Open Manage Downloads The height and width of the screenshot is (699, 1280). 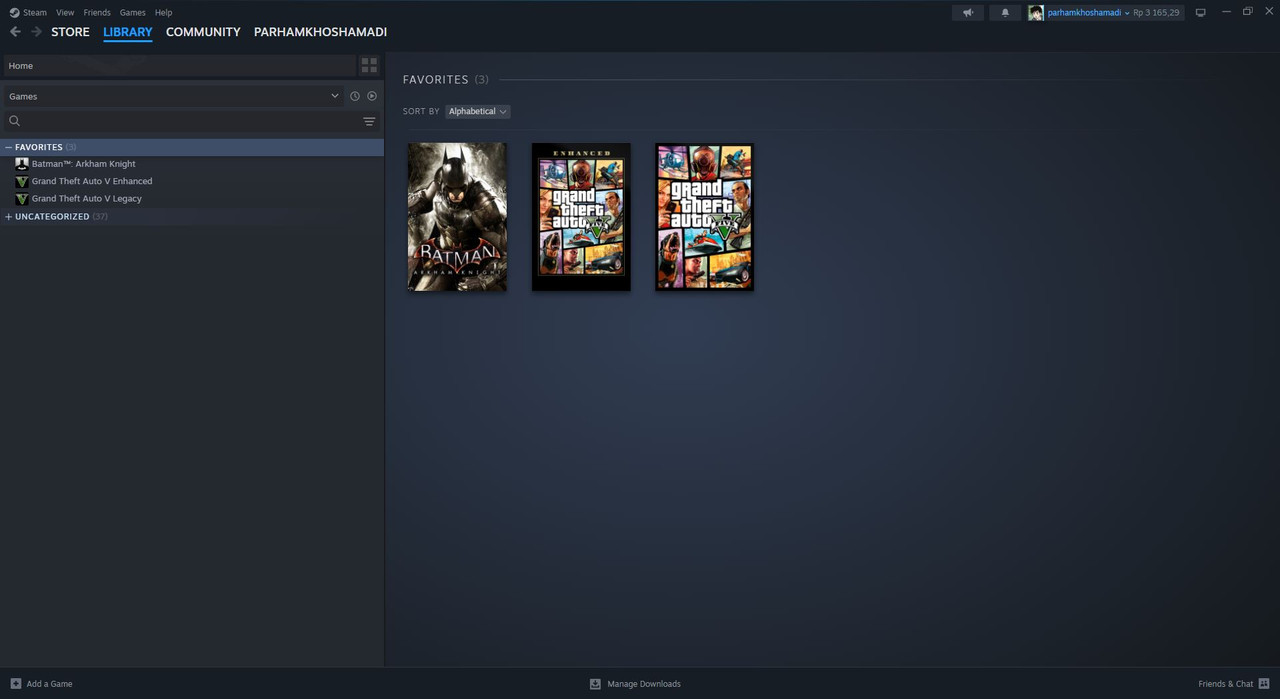(x=644, y=684)
